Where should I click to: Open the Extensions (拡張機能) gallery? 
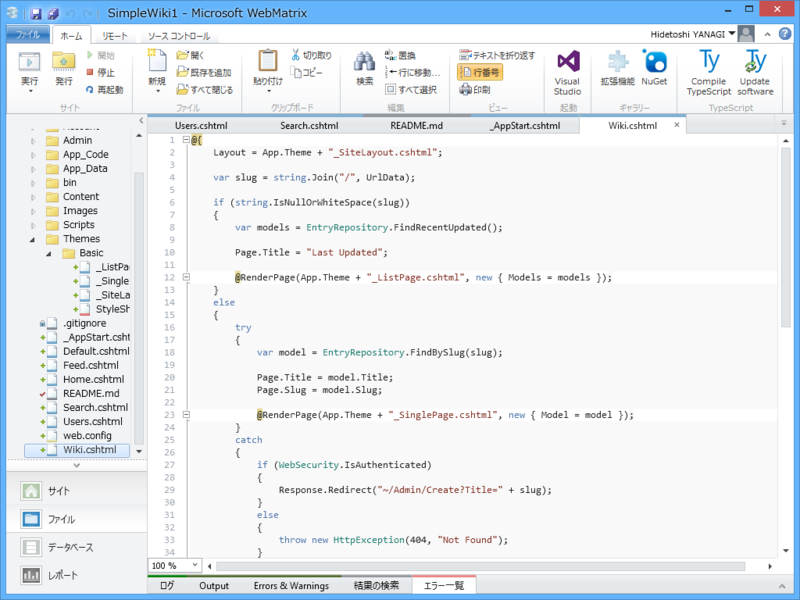[x=617, y=67]
